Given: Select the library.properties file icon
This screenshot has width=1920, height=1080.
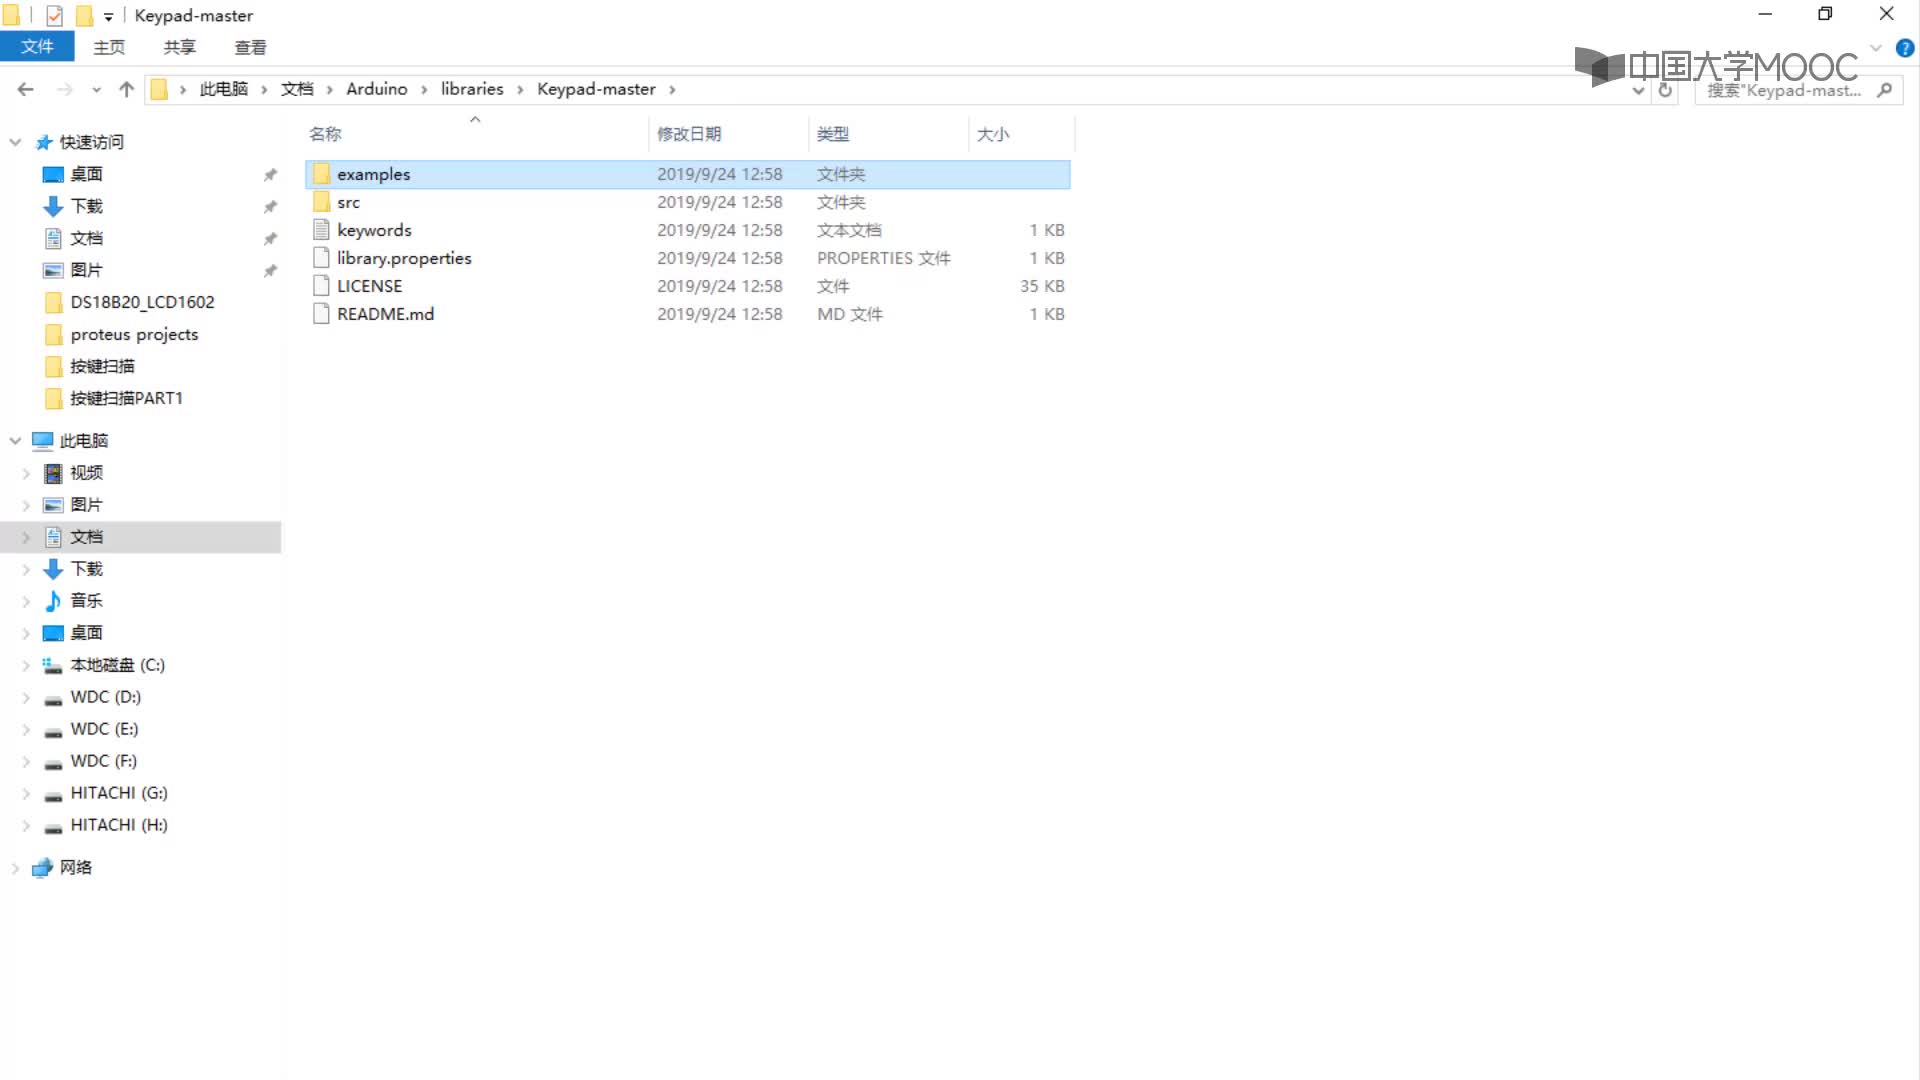Looking at the screenshot, I should [321, 258].
